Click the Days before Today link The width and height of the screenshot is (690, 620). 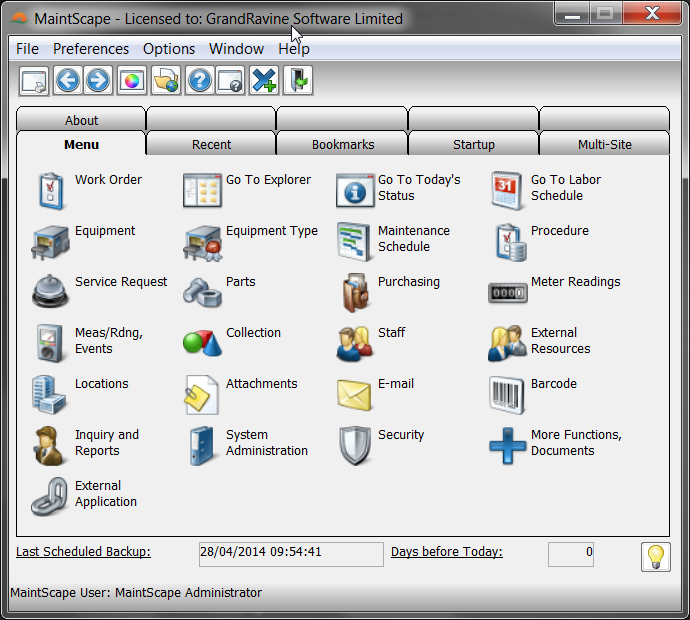(x=447, y=551)
